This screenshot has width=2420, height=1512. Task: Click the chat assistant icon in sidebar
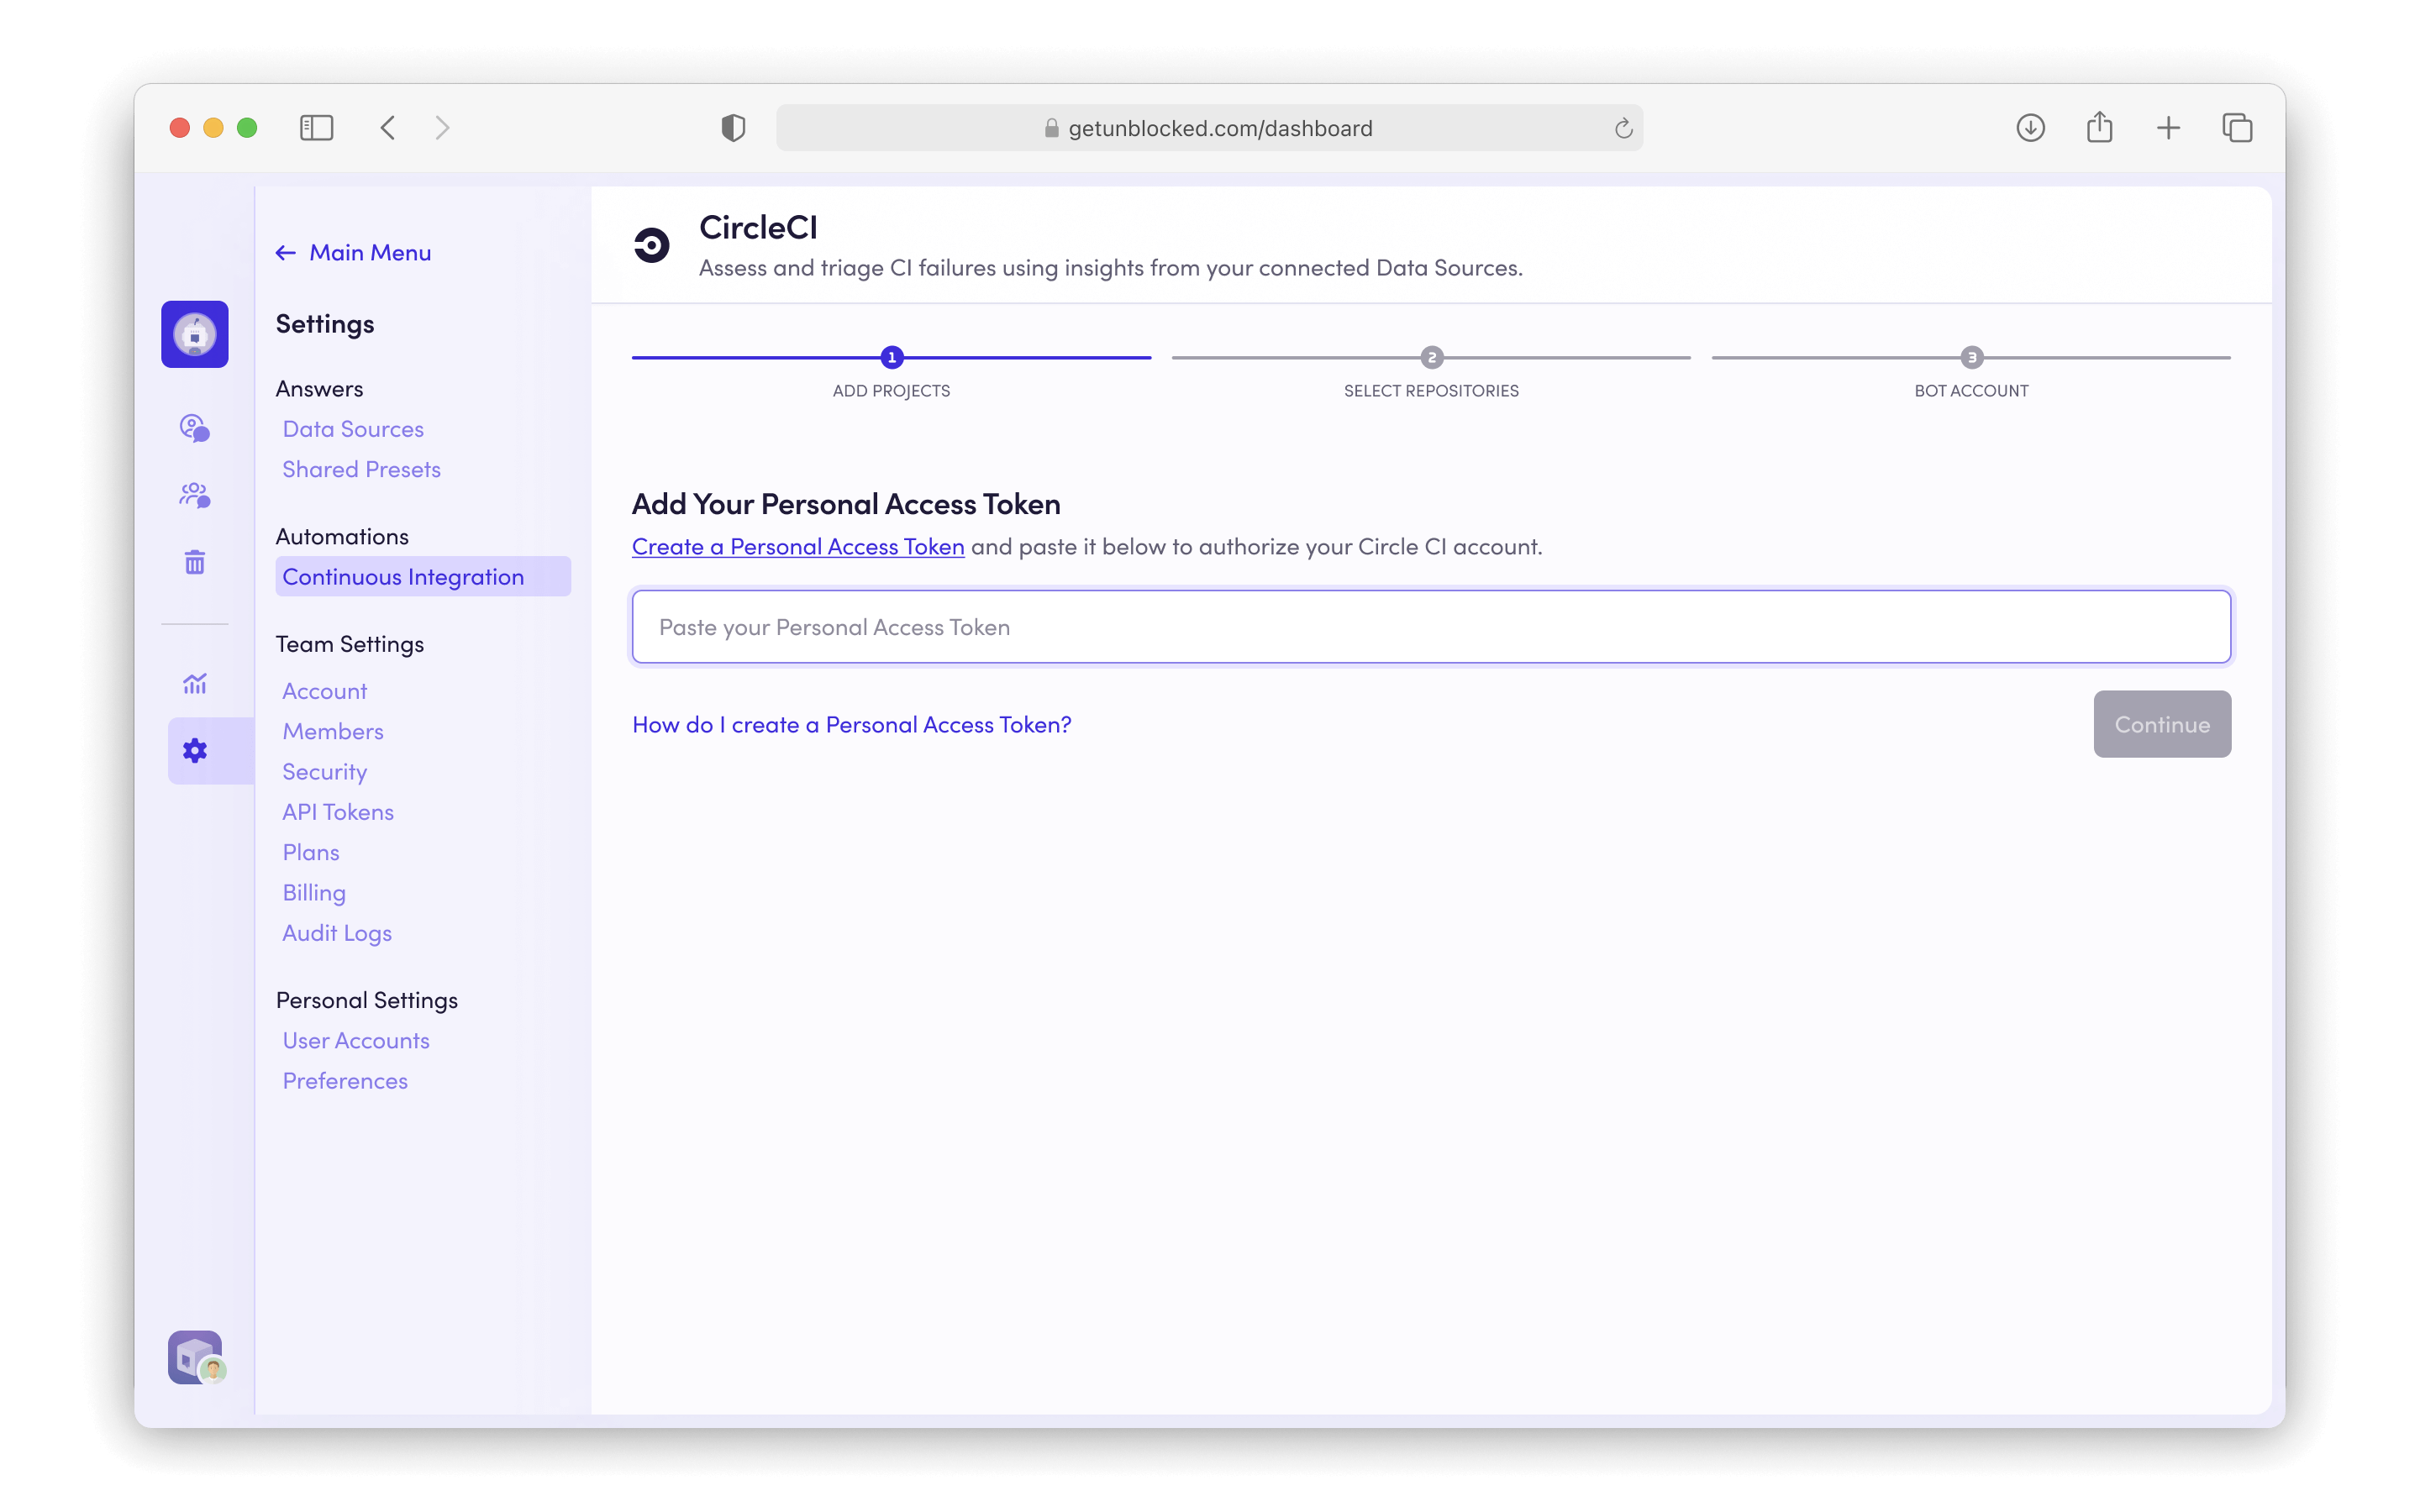click(195, 428)
